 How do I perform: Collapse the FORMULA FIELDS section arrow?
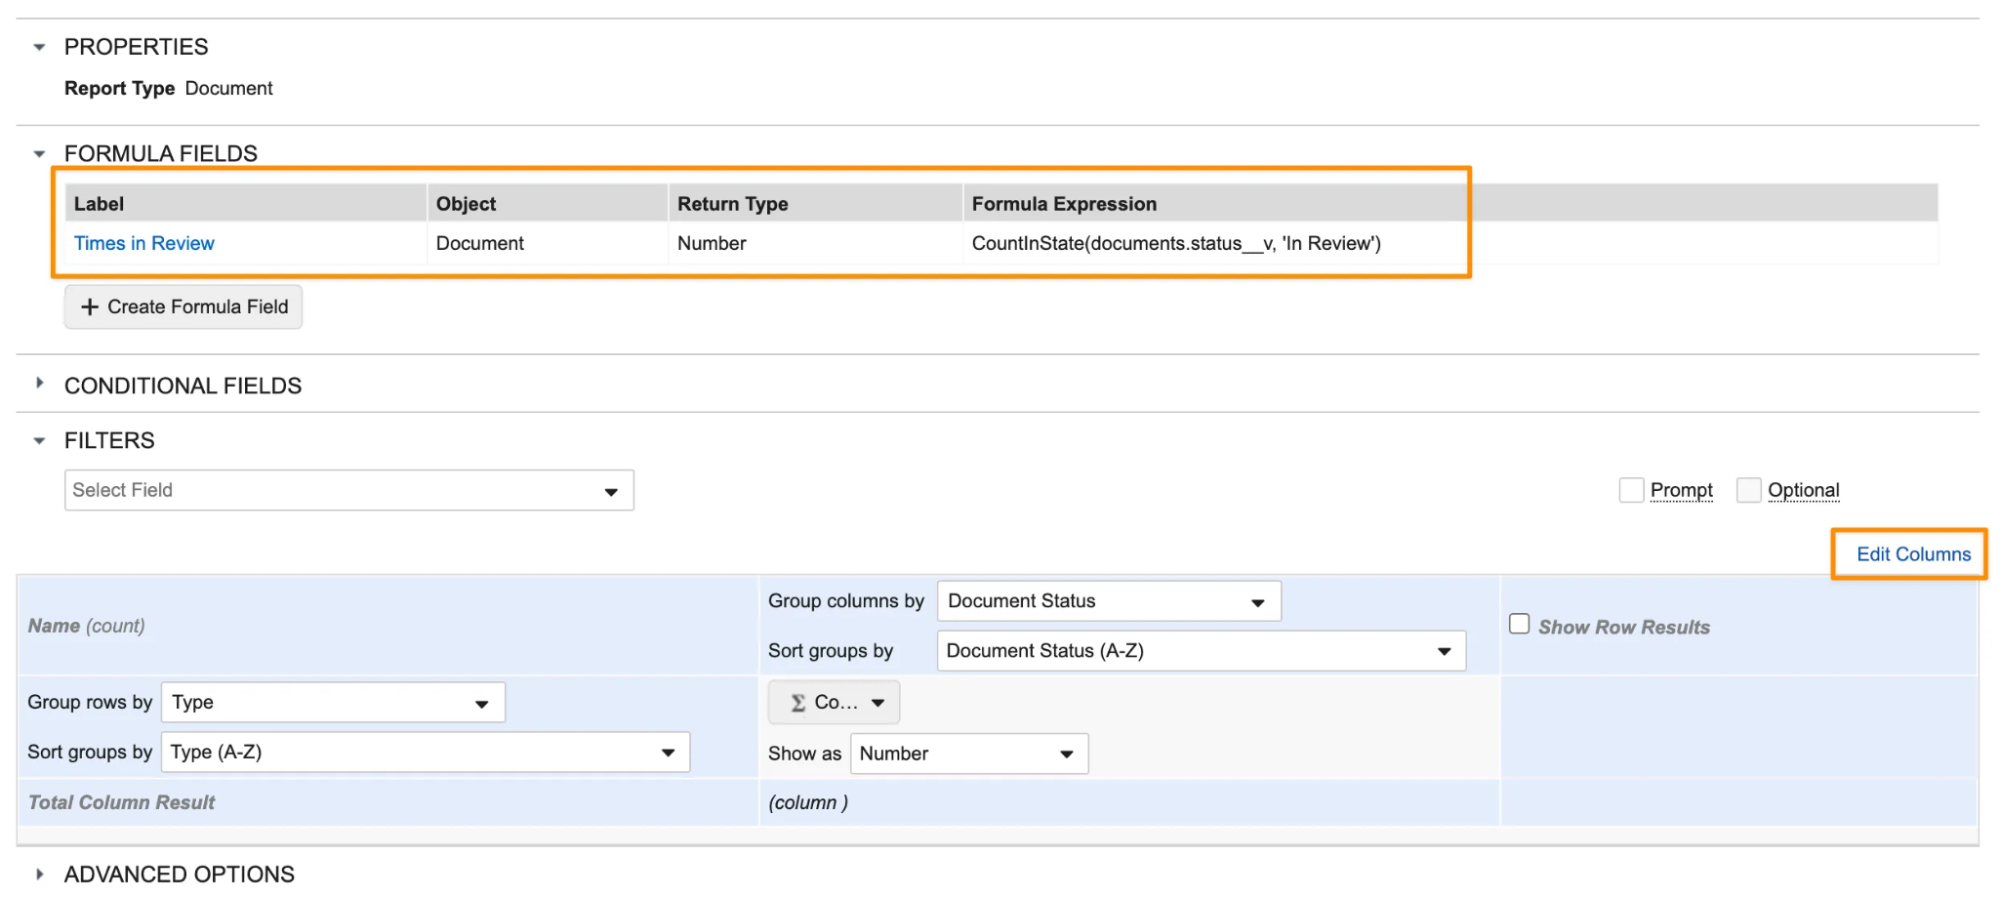[x=39, y=154]
